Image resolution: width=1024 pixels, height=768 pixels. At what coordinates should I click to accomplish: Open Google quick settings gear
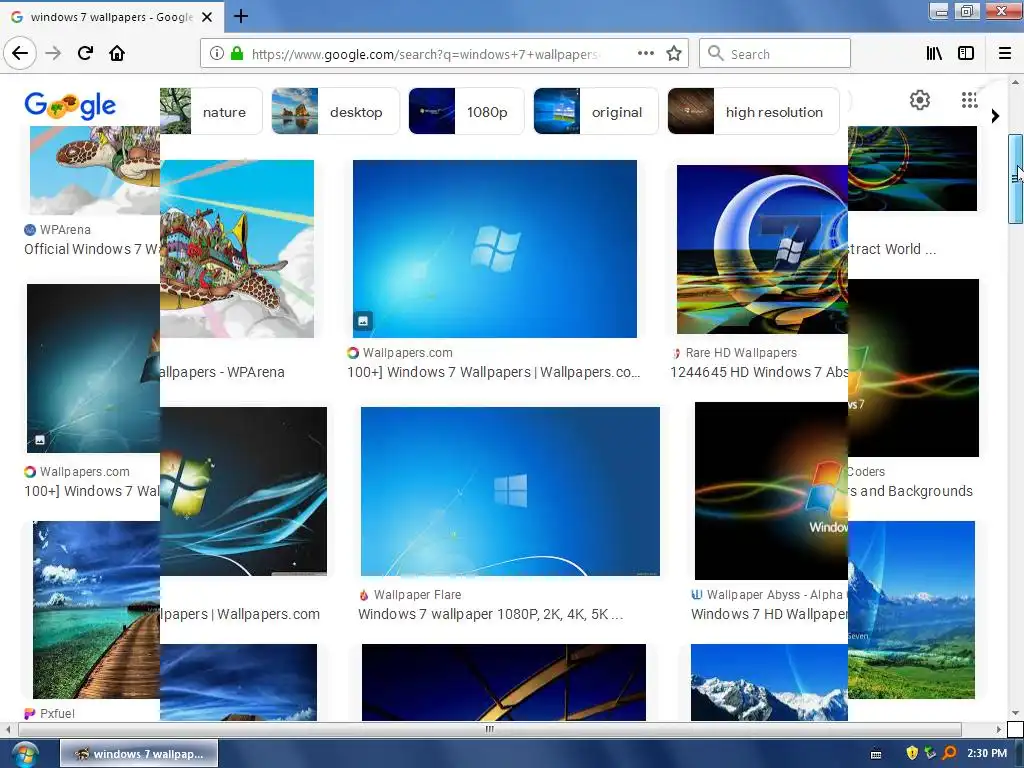pyautogui.click(x=920, y=100)
